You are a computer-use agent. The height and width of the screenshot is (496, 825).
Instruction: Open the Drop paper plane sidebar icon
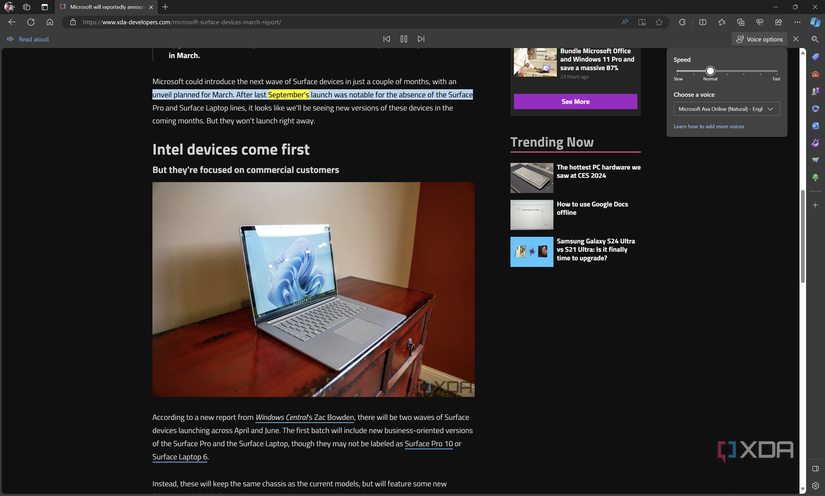(x=815, y=160)
